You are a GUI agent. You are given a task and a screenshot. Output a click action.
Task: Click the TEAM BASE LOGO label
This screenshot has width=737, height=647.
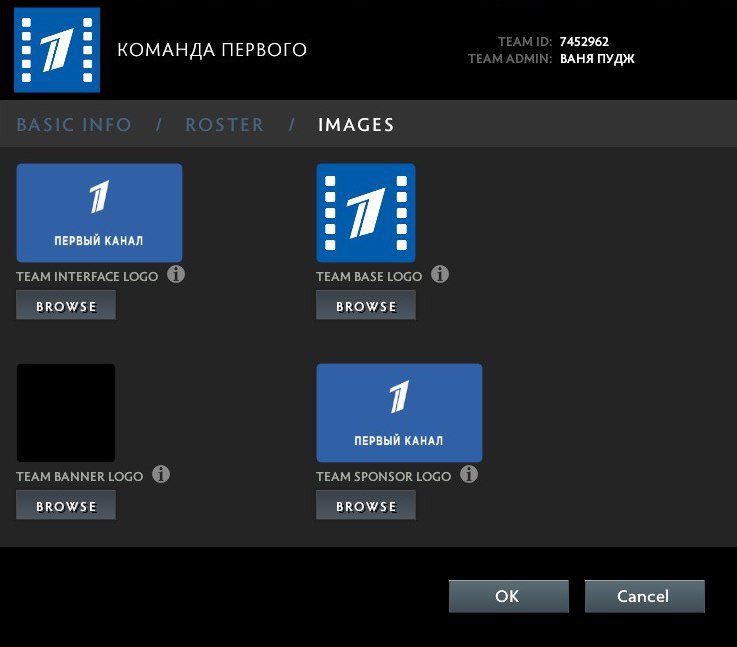click(369, 277)
